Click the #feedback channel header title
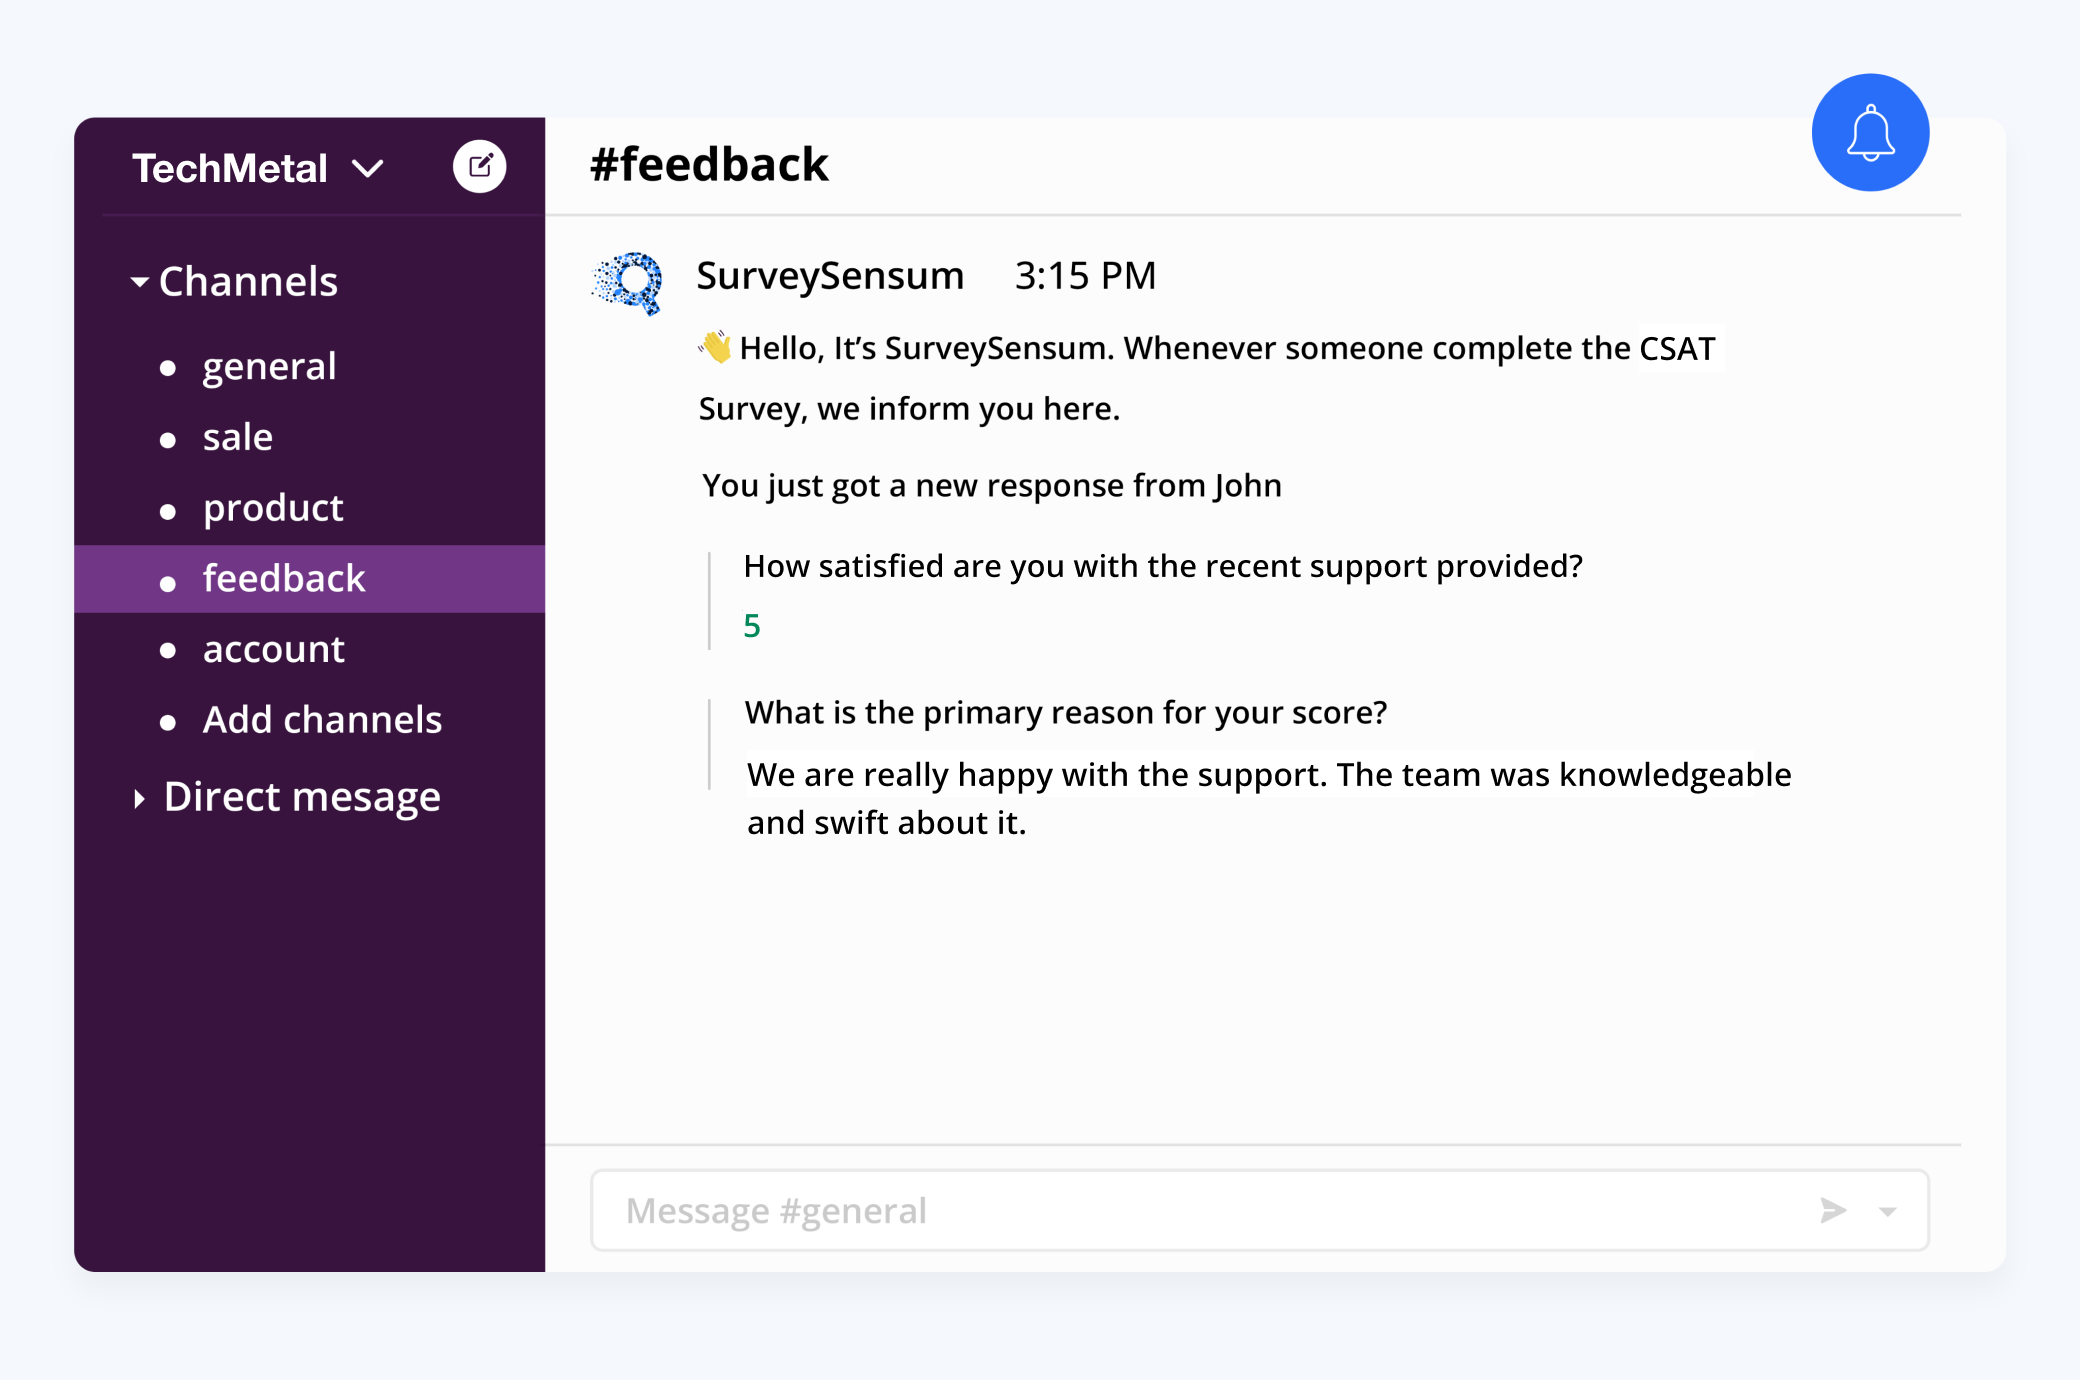 tap(709, 164)
